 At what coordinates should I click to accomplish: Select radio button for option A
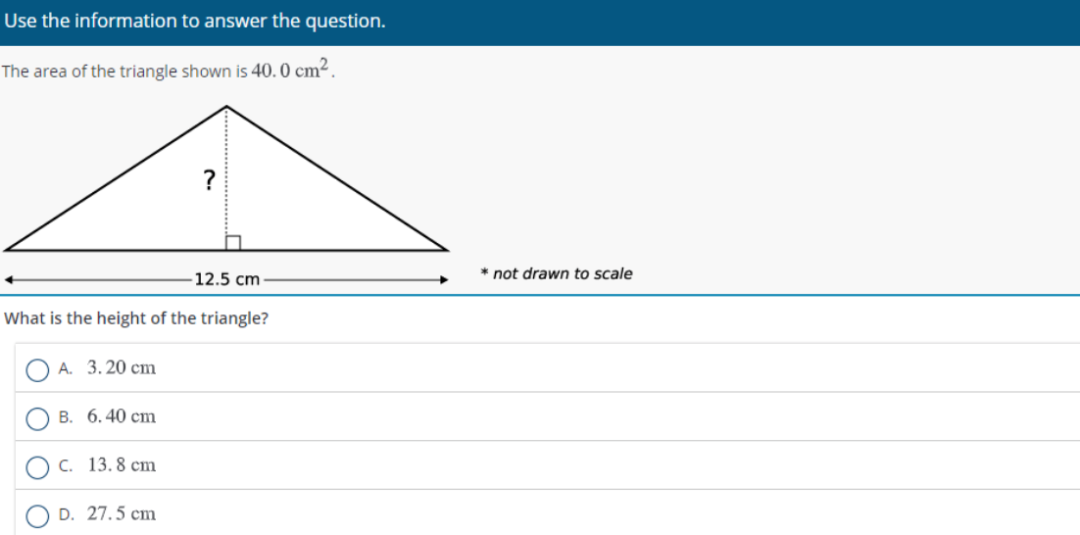coord(37,369)
